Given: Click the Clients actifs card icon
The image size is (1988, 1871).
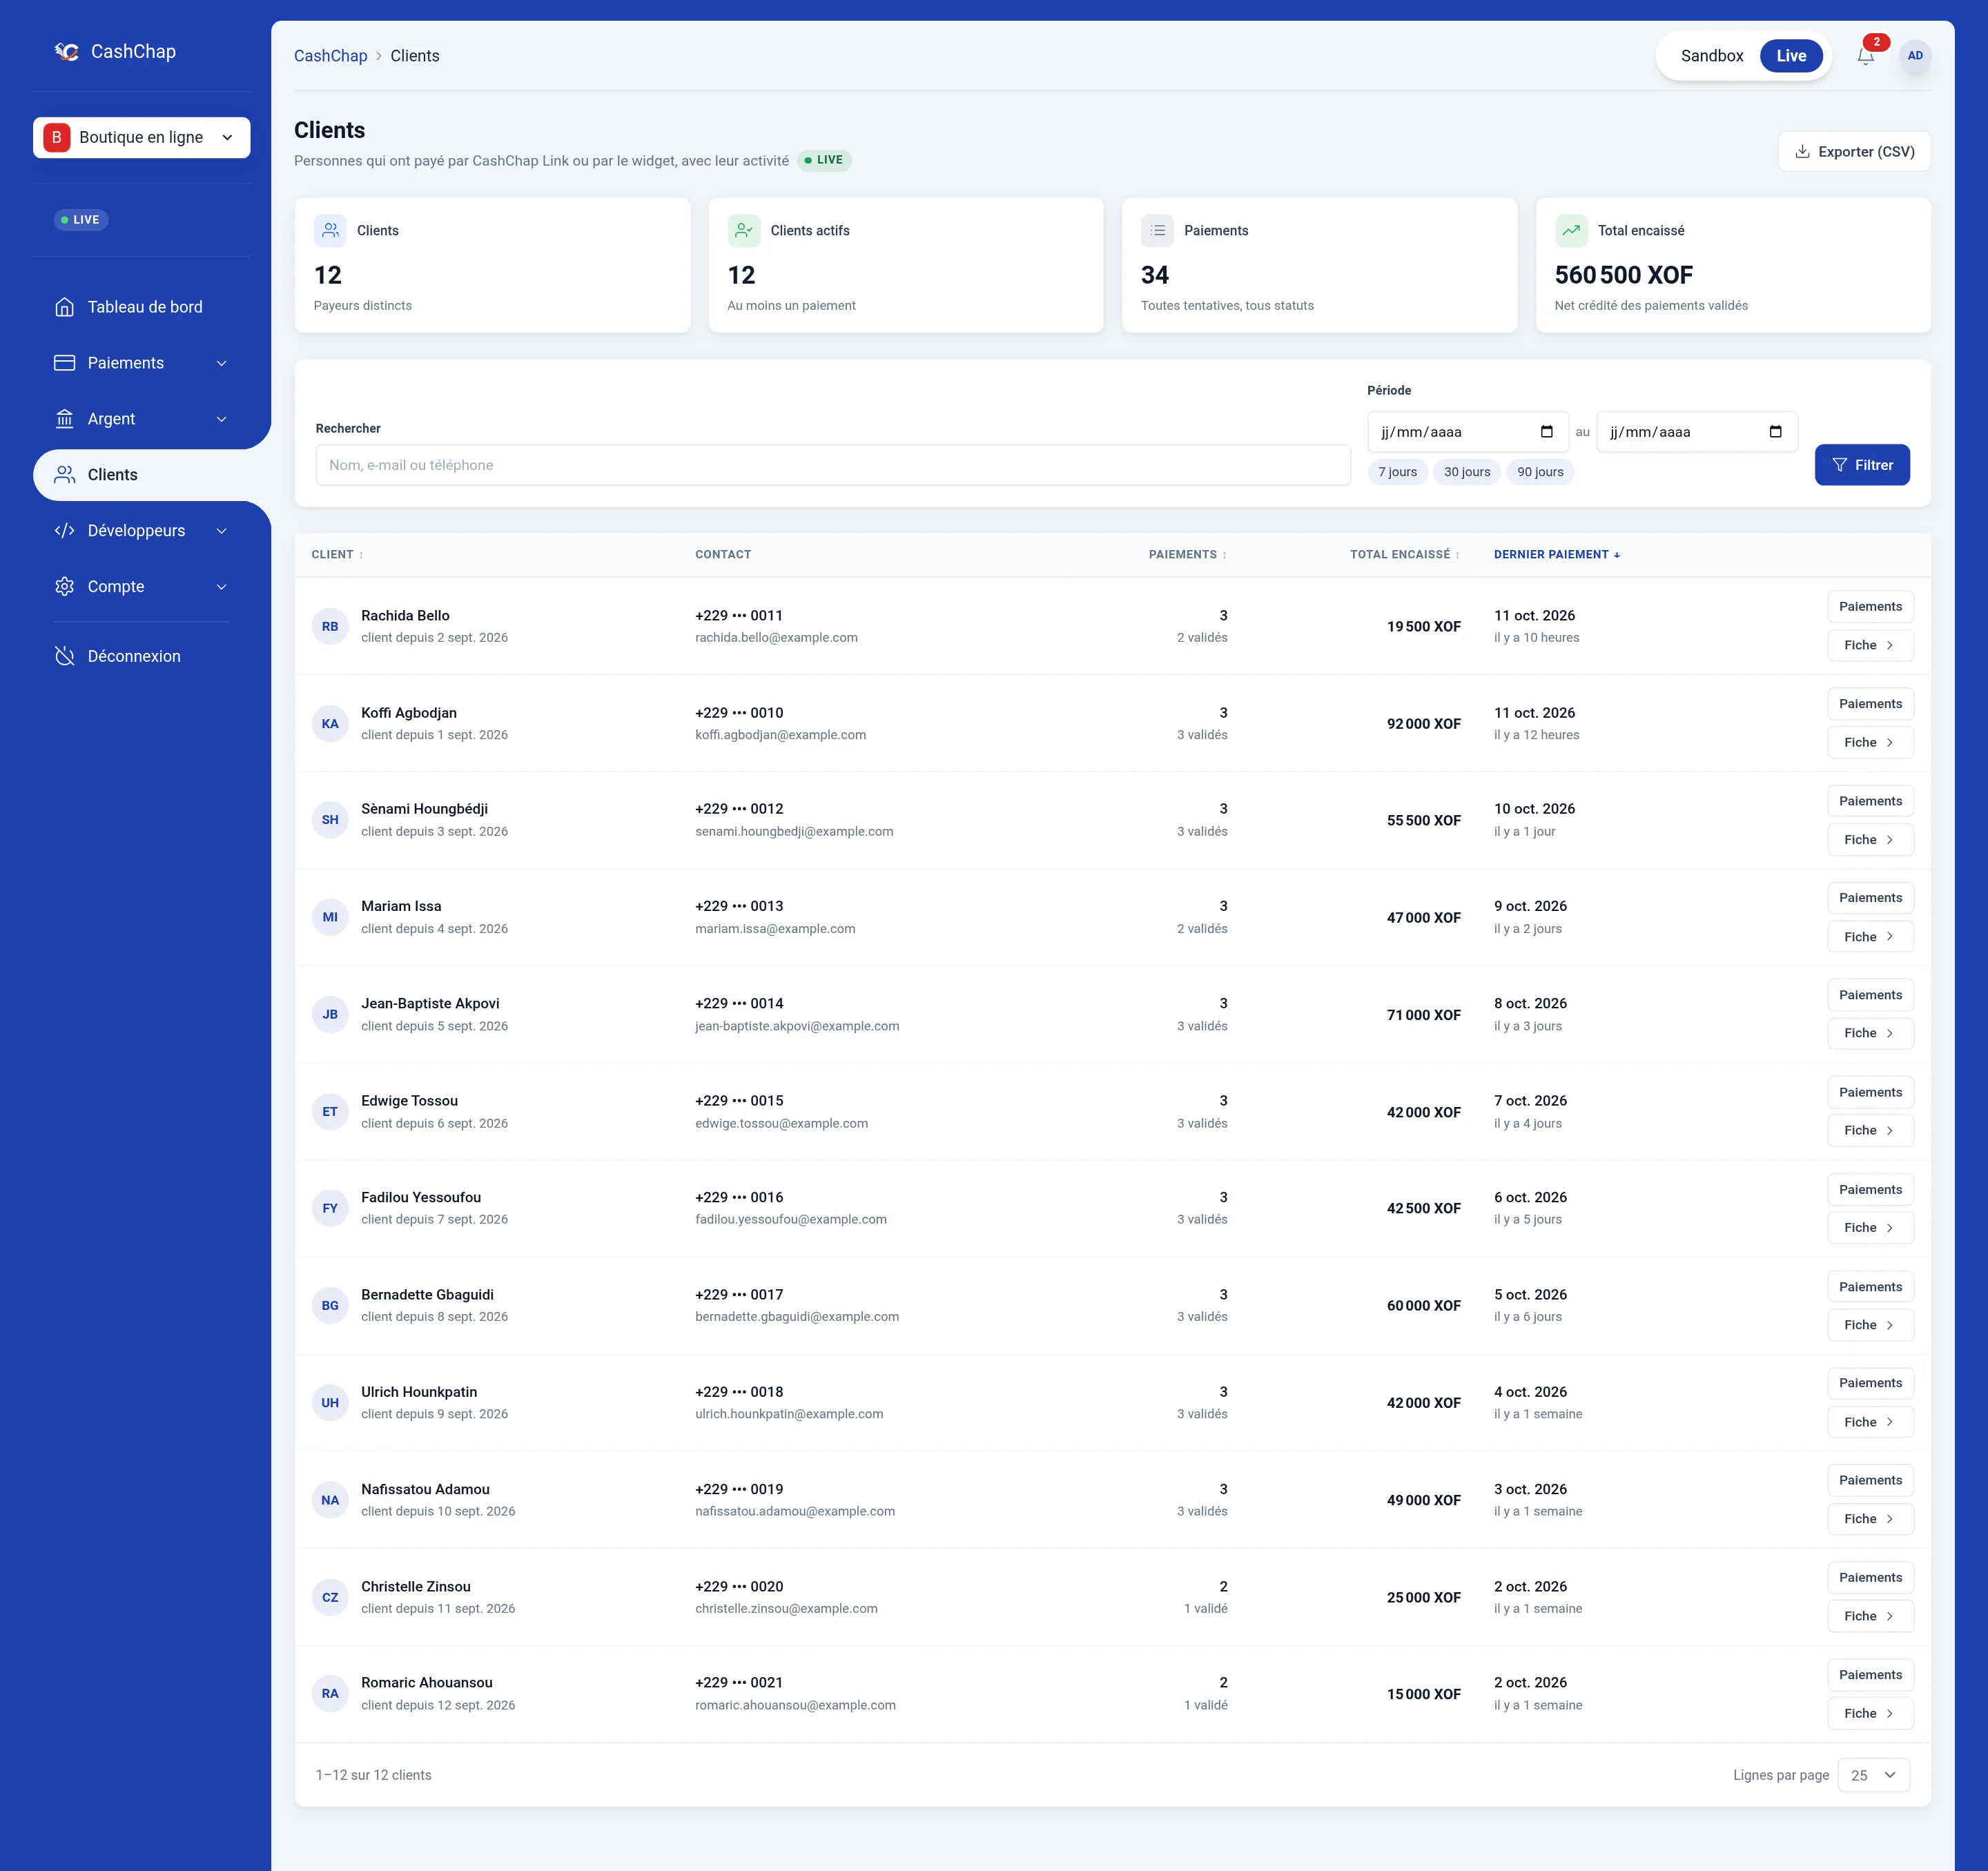Looking at the screenshot, I should pyautogui.click(x=744, y=231).
